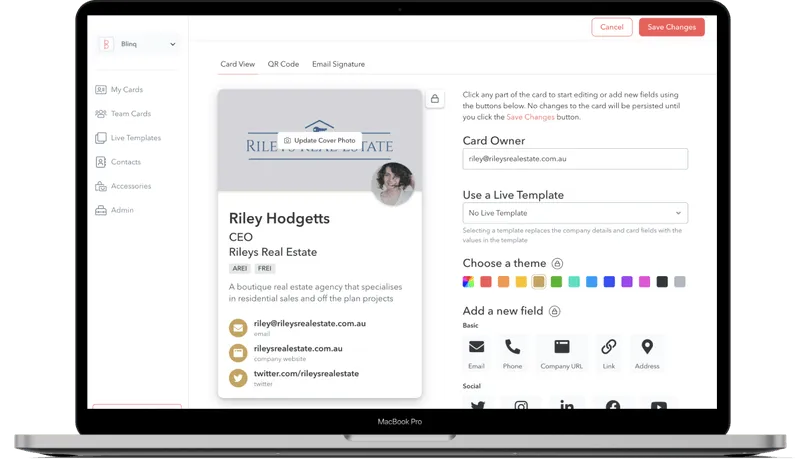The height and width of the screenshot is (459, 800).
Task: Add a new Link field
Action: click(x=609, y=354)
